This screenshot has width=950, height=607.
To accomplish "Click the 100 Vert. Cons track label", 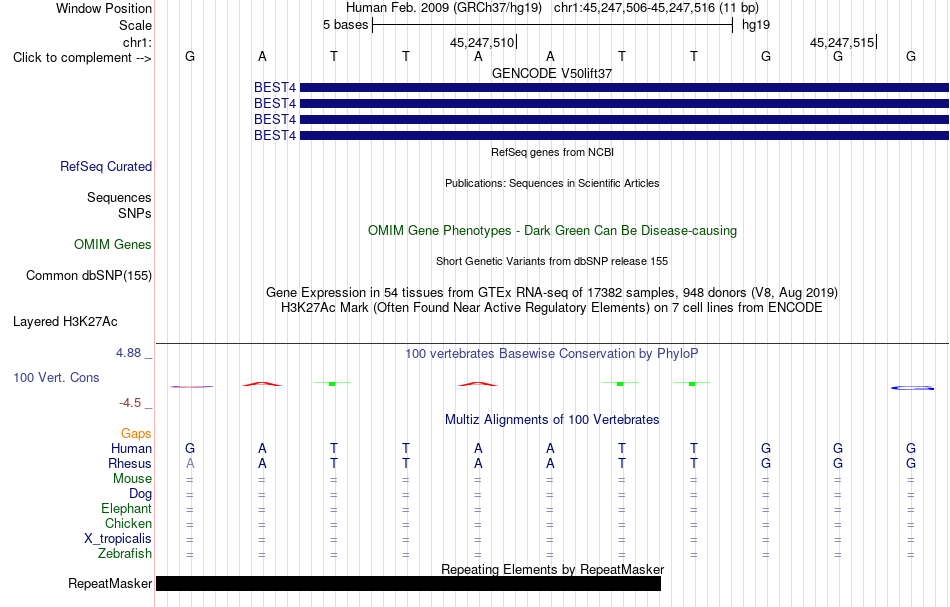I will (56, 378).
